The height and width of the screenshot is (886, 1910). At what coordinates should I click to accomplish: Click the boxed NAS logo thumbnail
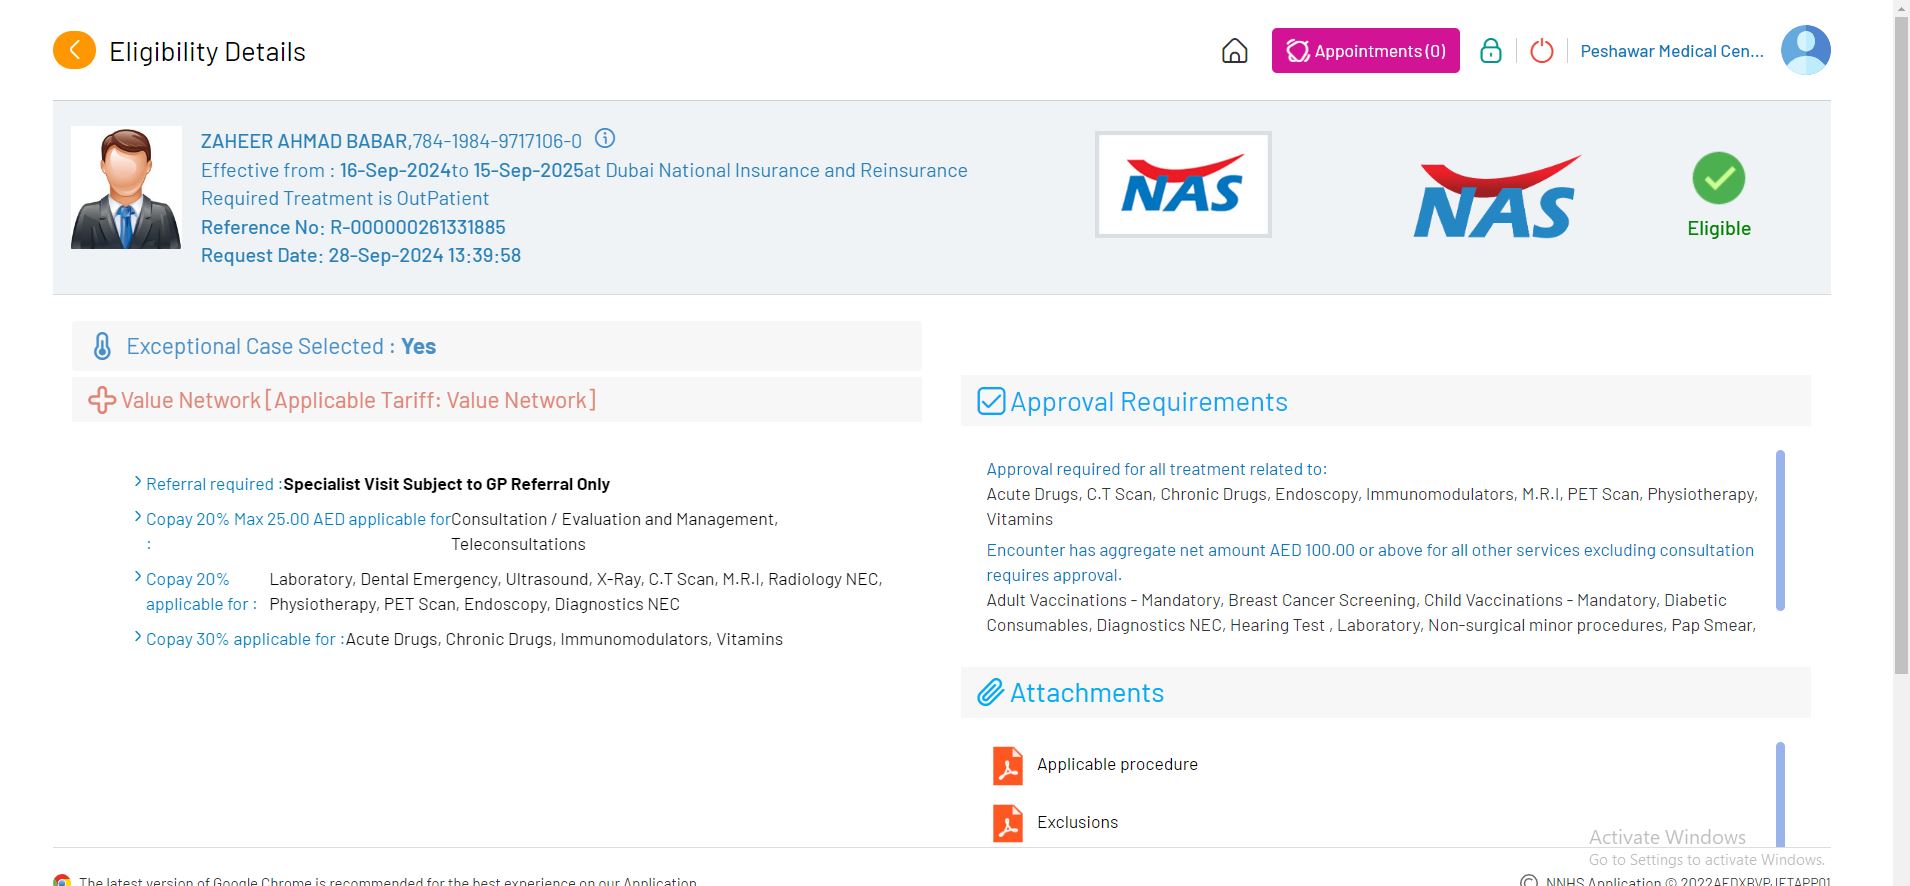click(1182, 185)
